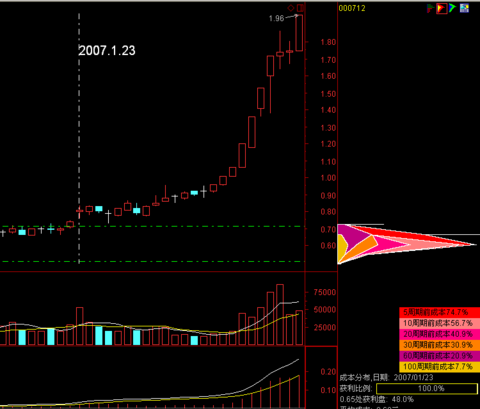480x409 pixels.
Task: Click the red rectangle icon beside the diamond
Action: pyautogui.click(x=301, y=8)
